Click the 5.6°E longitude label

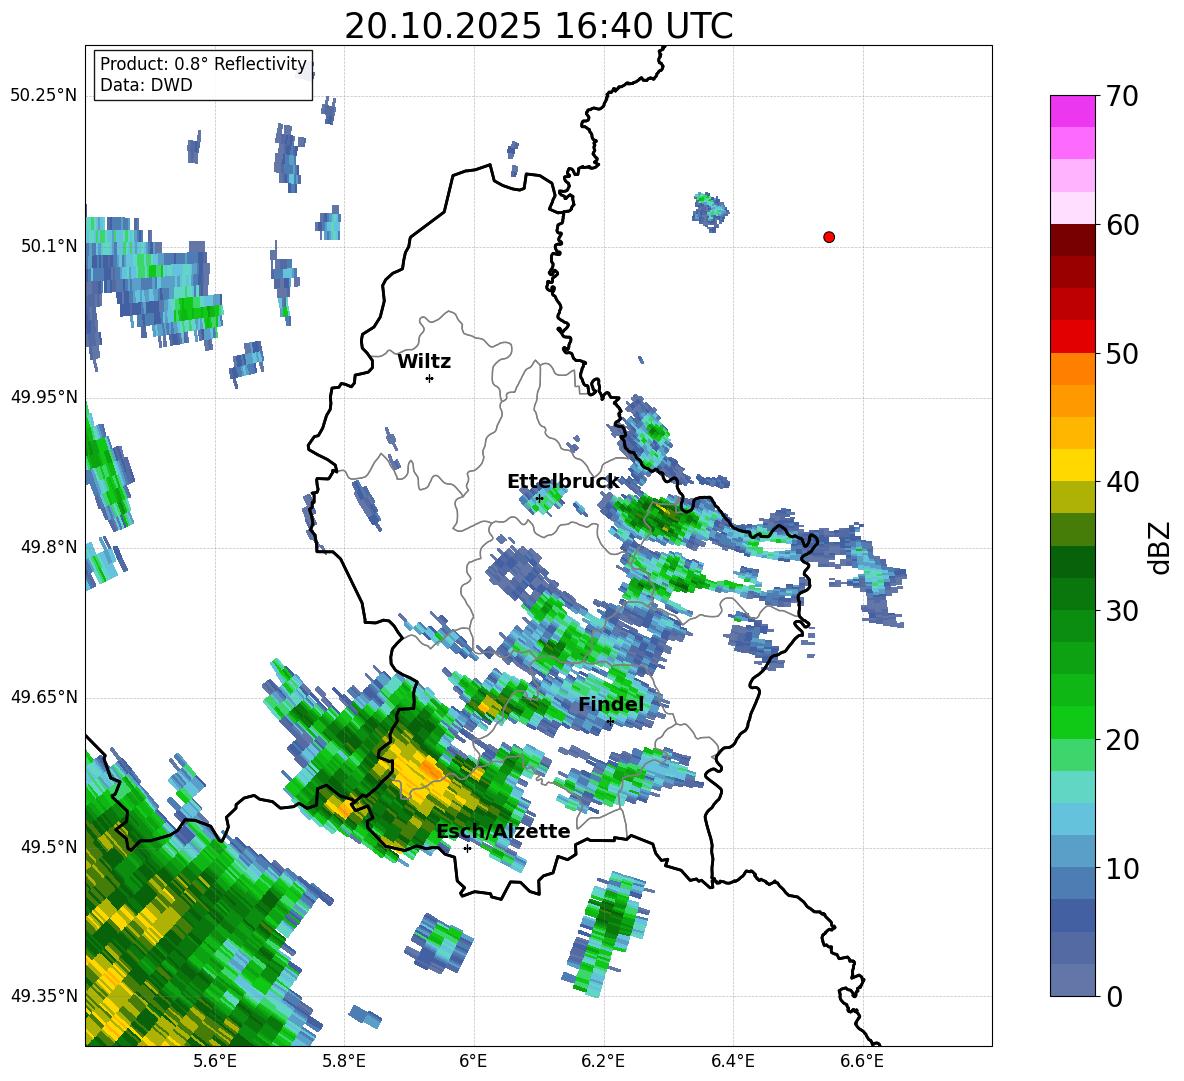tap(214, 1061)
